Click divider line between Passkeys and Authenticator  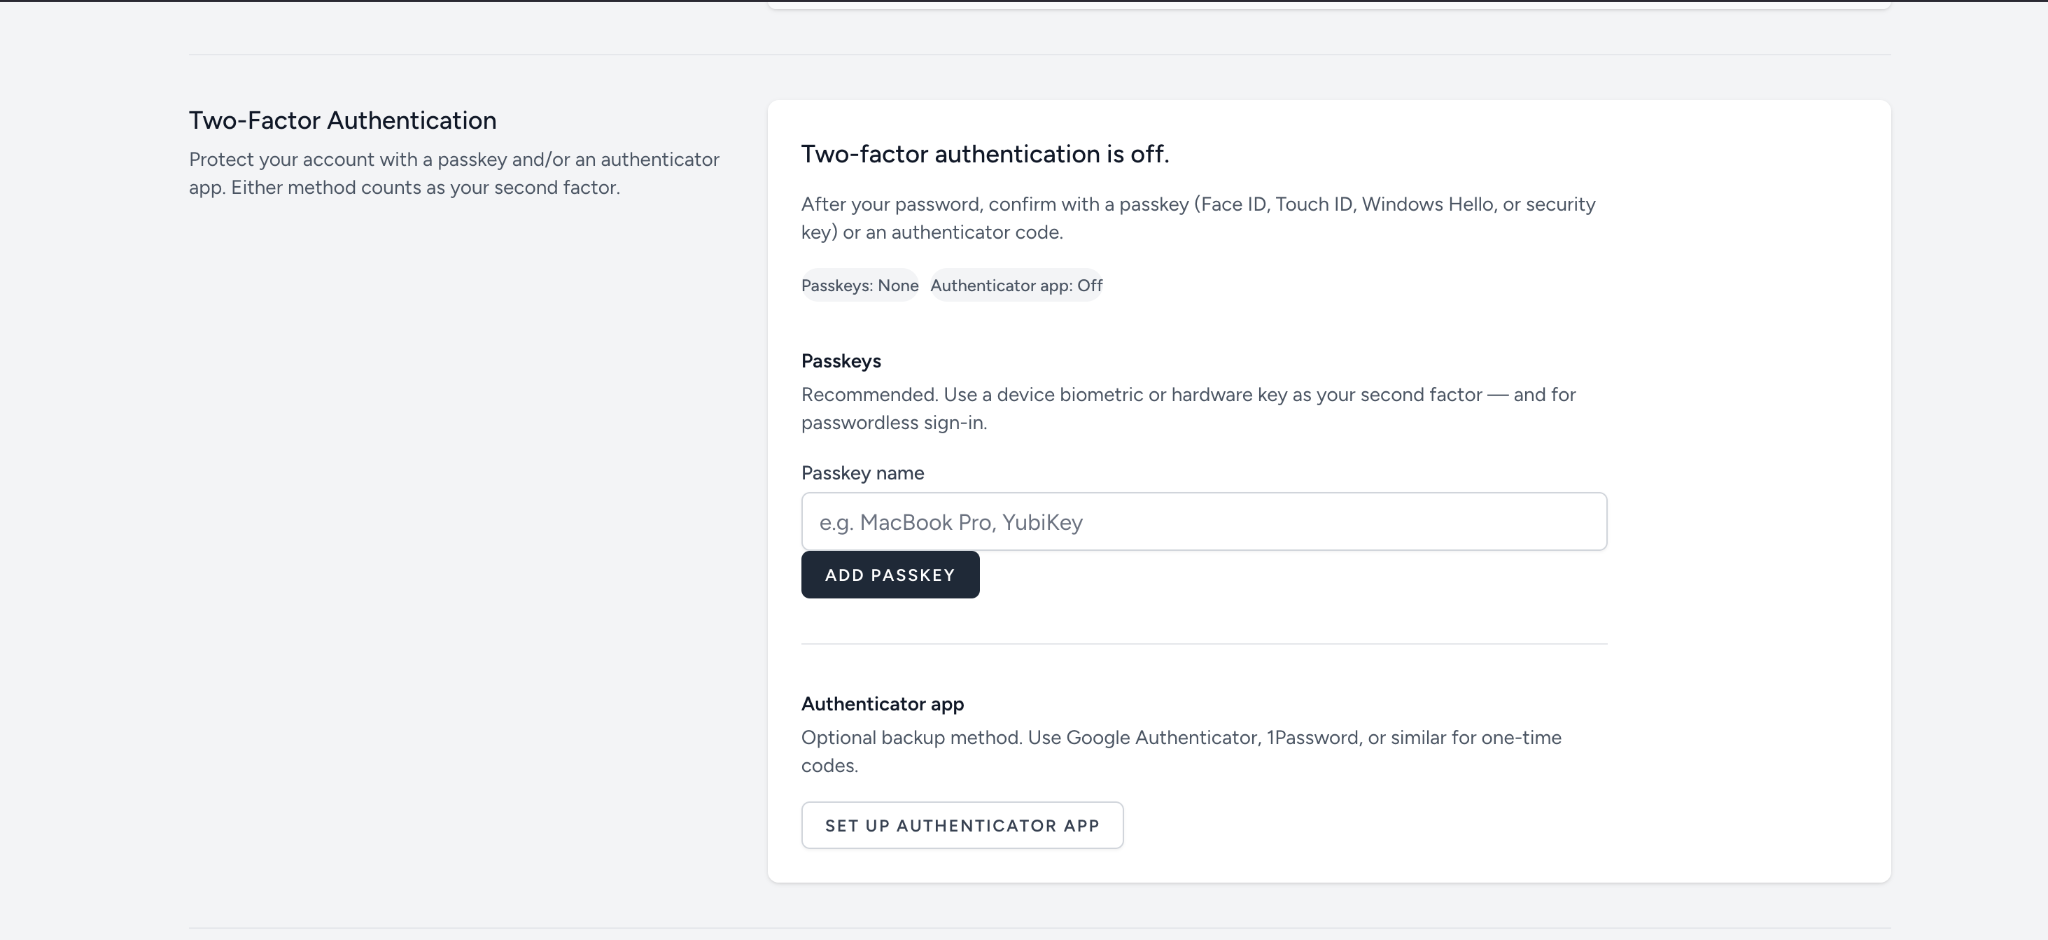click(1204, 644)
